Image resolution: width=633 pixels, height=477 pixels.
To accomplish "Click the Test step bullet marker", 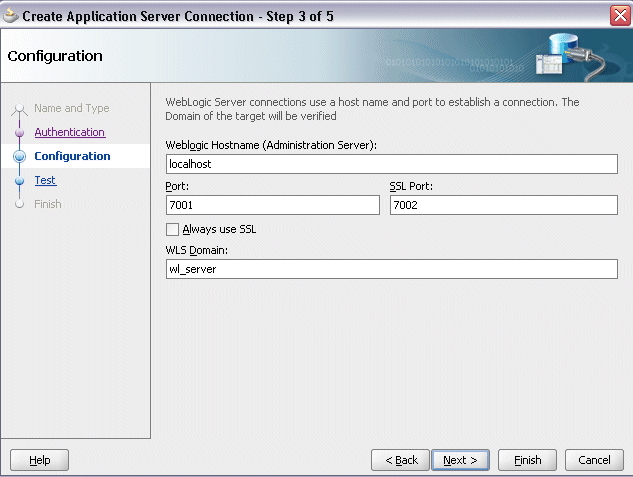I will [19, 180].
